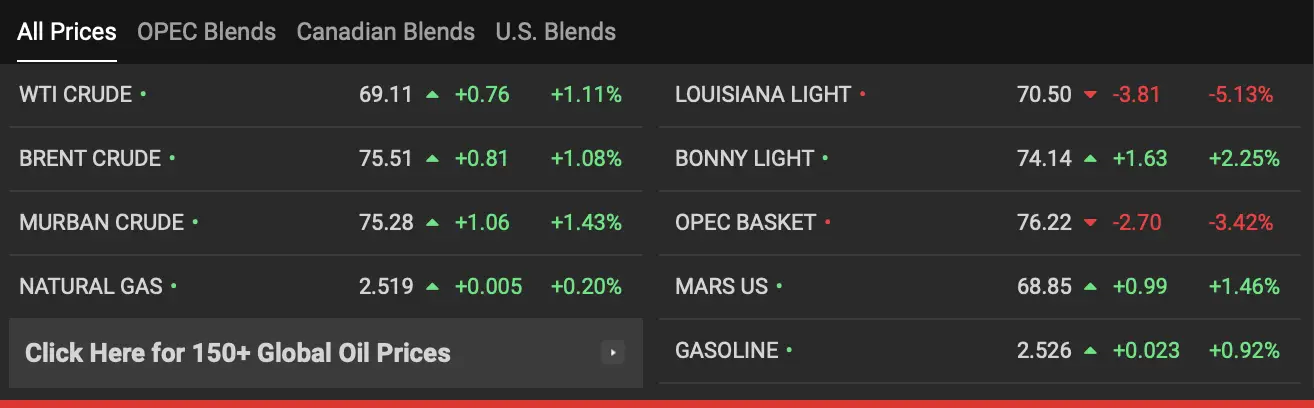Switch to U.S. Blends tab
The height and width of the screenshot is (408, 1314).
(x=556, y=32)
